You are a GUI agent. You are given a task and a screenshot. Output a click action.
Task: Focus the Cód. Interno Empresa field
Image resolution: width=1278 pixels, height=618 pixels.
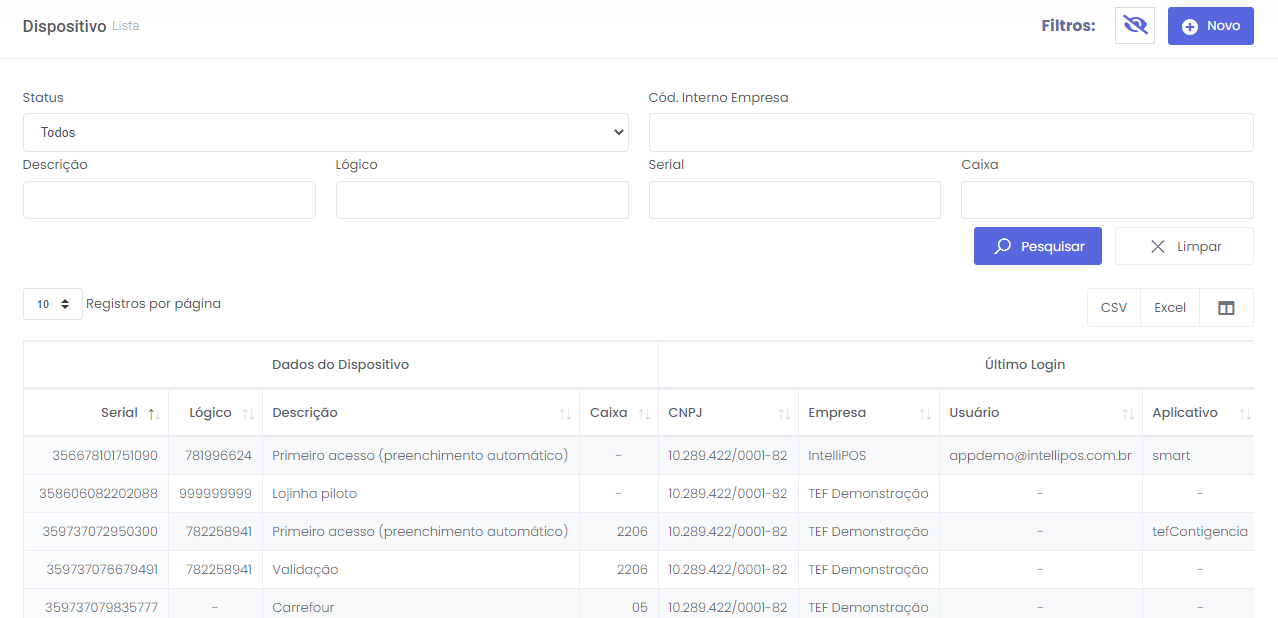tap(950, 132)
